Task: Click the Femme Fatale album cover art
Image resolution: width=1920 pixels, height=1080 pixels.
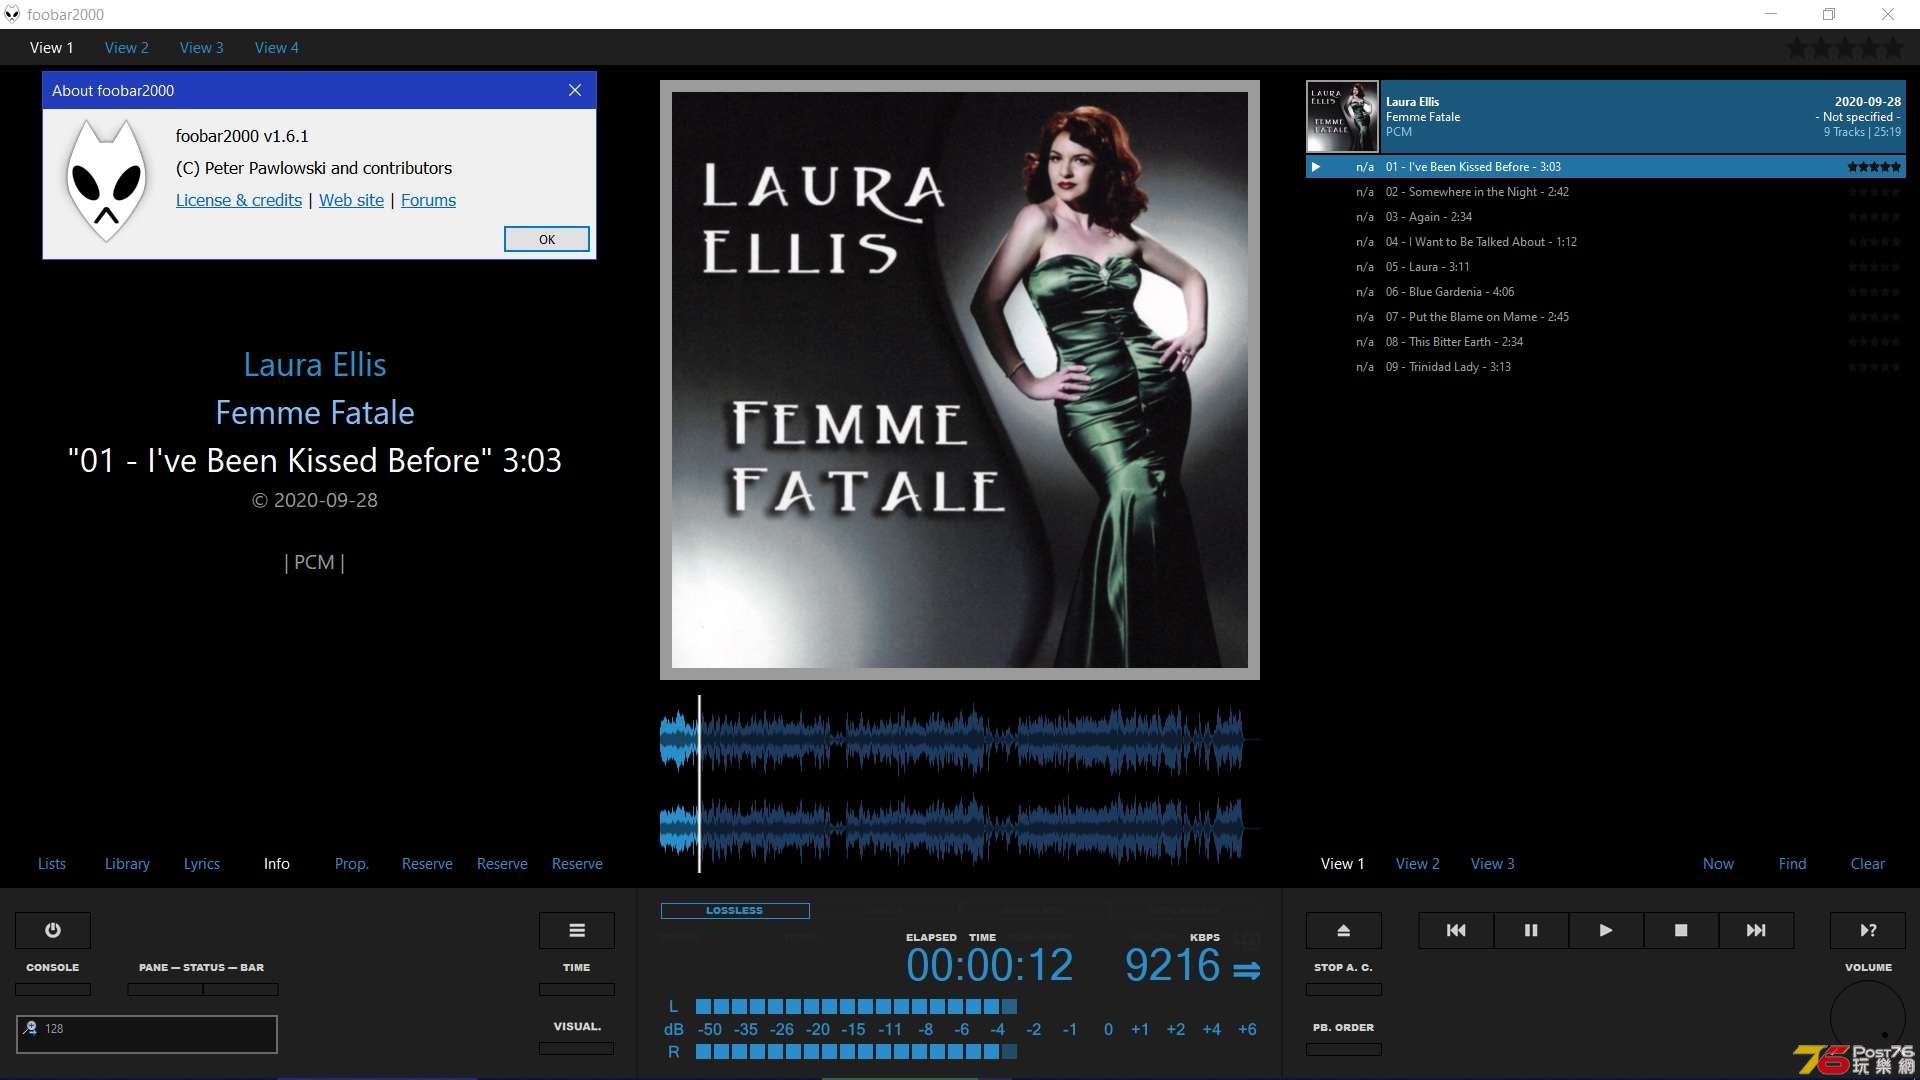Action: pyautogui.click(x=960, y=380)
